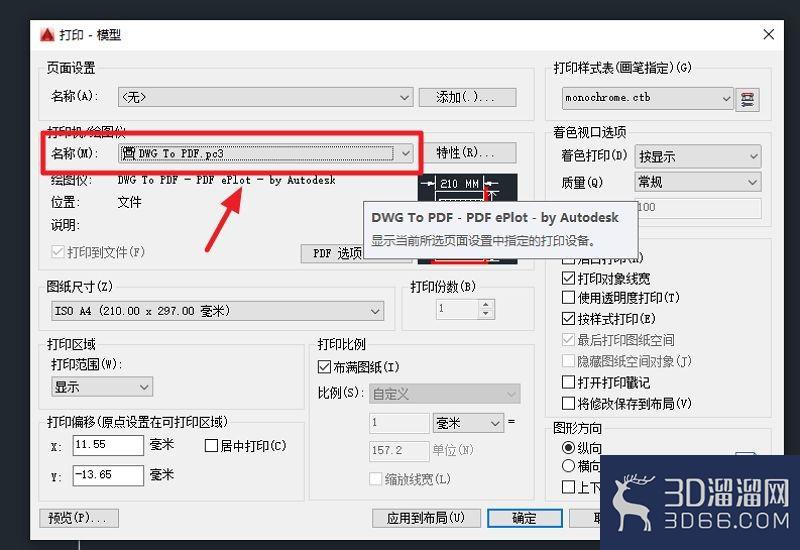Click the 预览(P) preview button
Viewport: 800px width, 550px height.
79,518
